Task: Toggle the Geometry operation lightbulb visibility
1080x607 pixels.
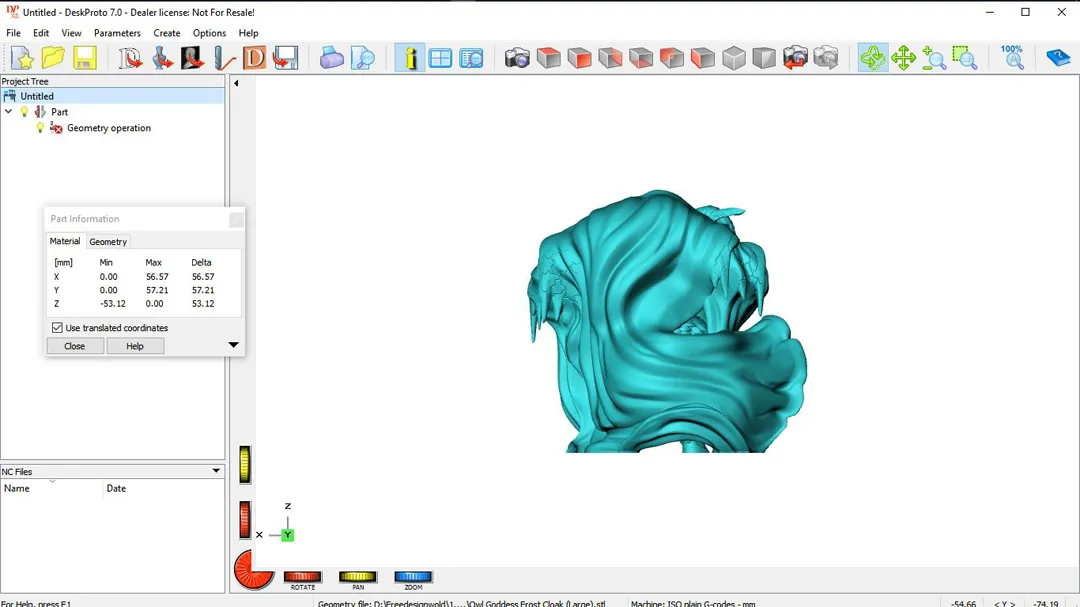Action: pos(40,128)
